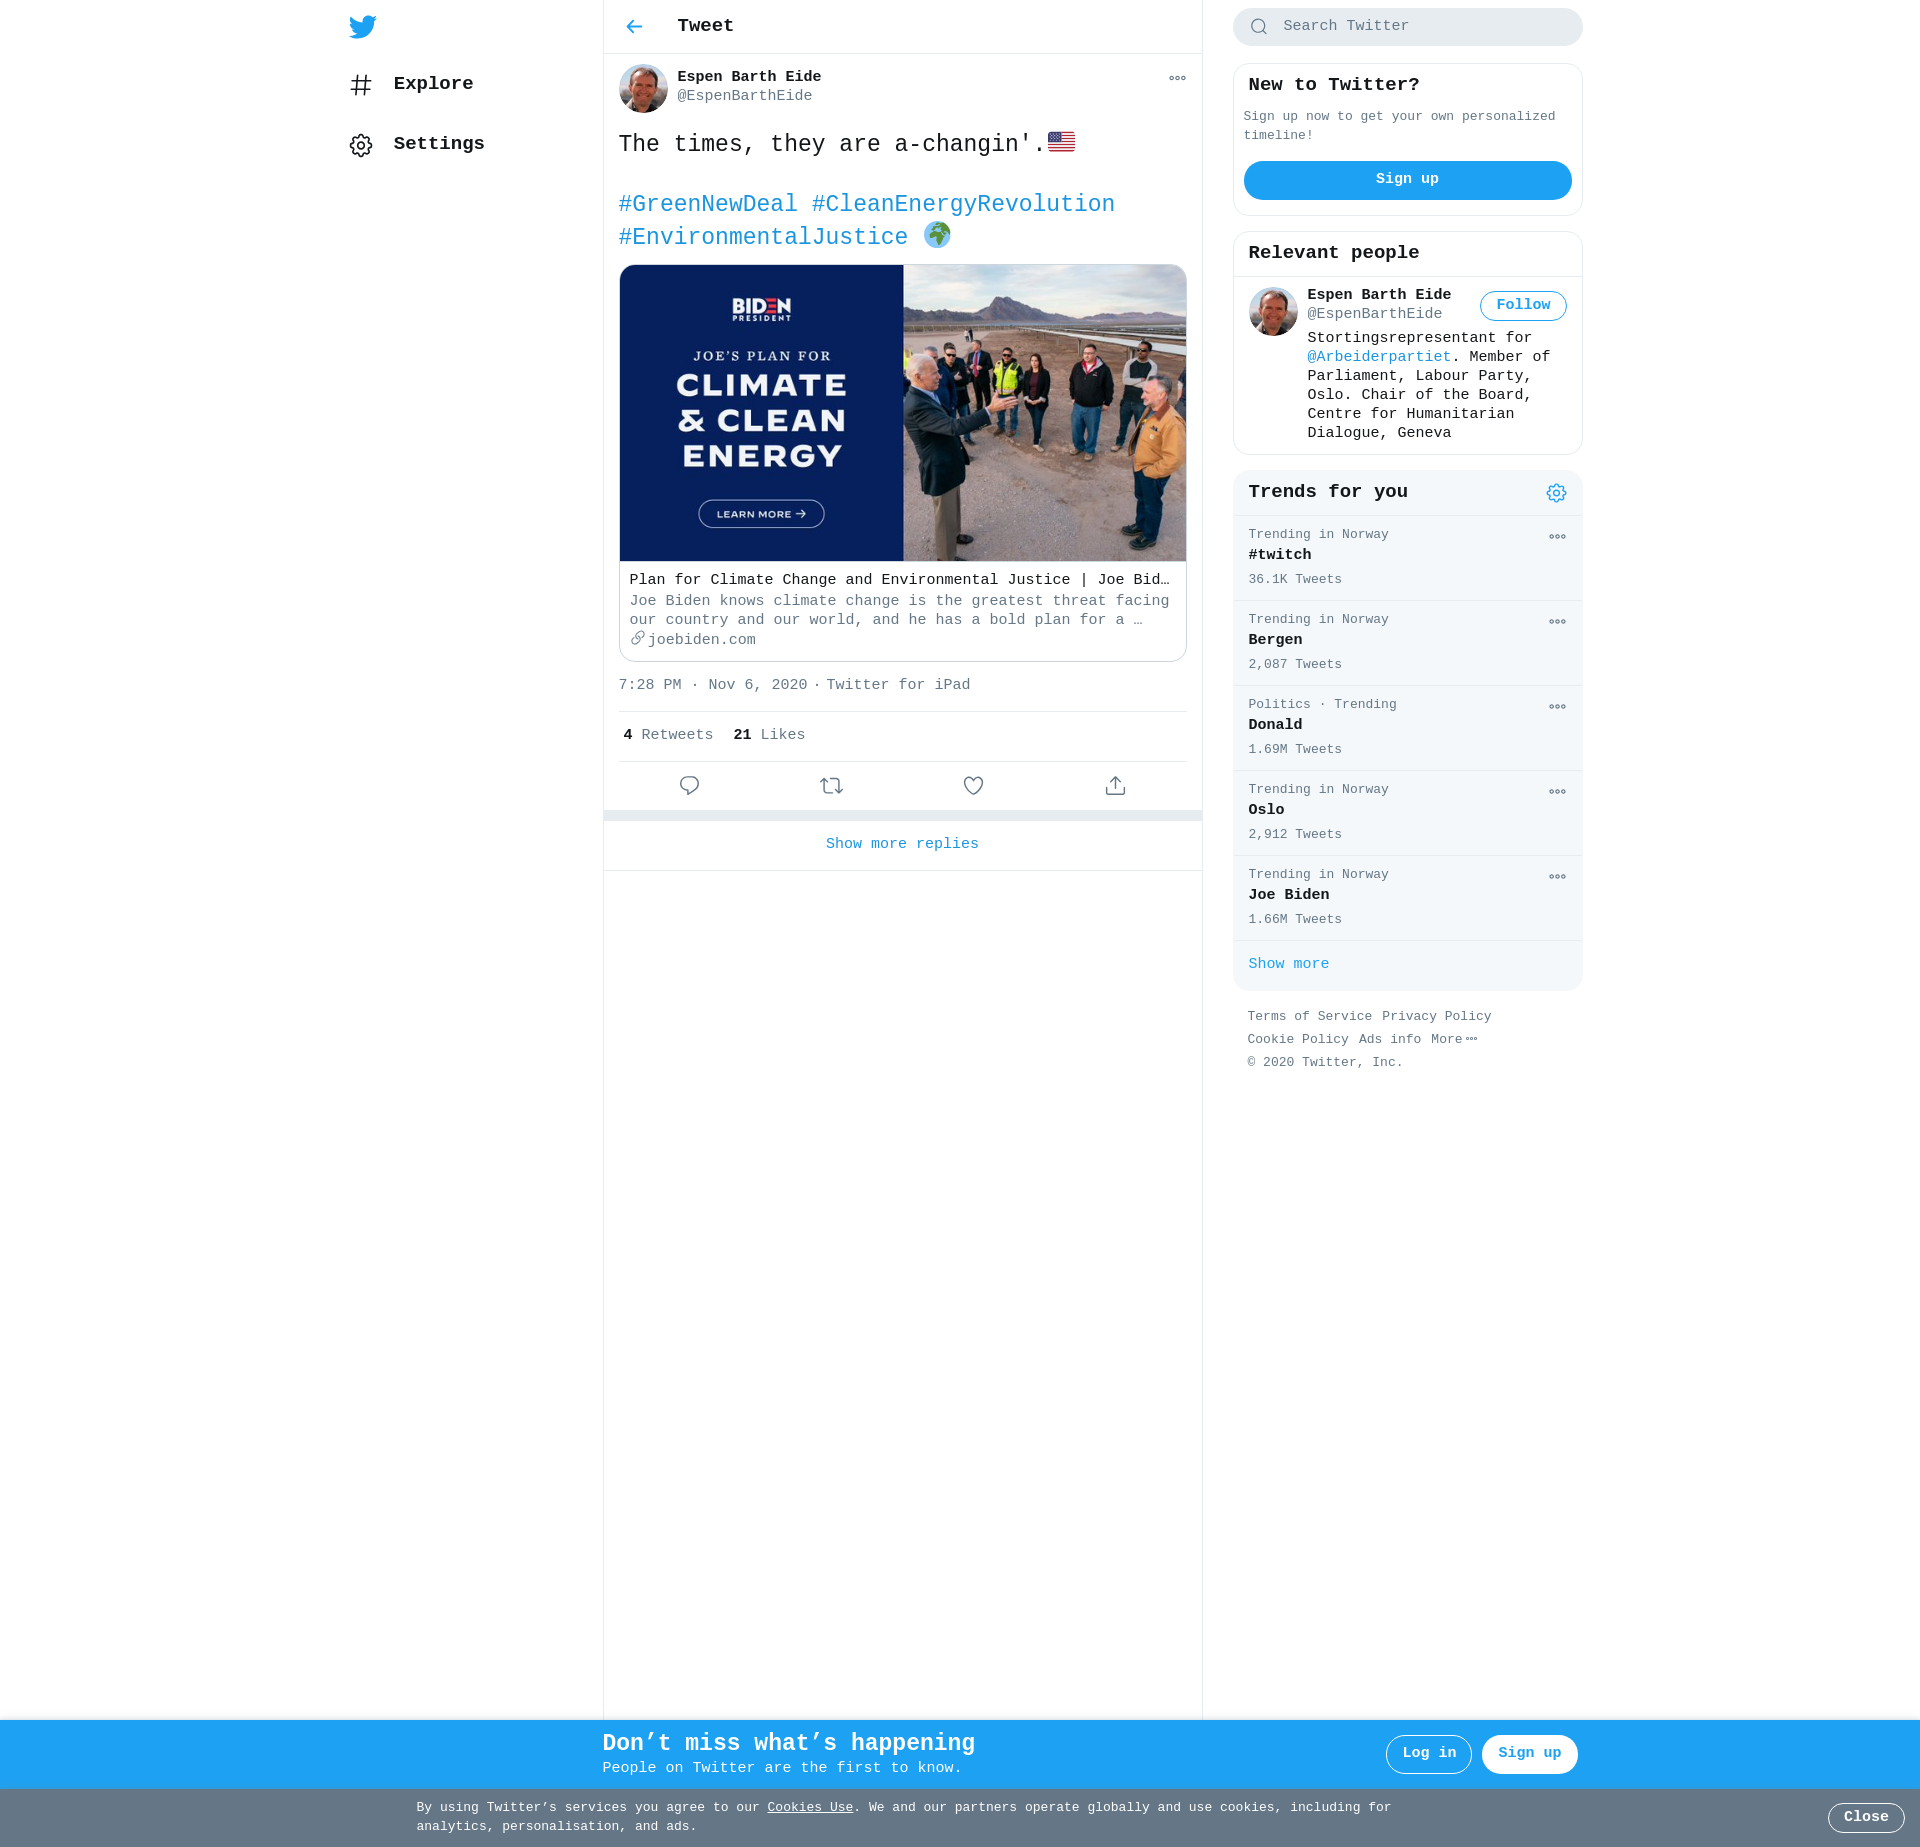1920x1847 pixels.
Task: Open more options for the Joe Biden trend
Action: [1557, 877]
